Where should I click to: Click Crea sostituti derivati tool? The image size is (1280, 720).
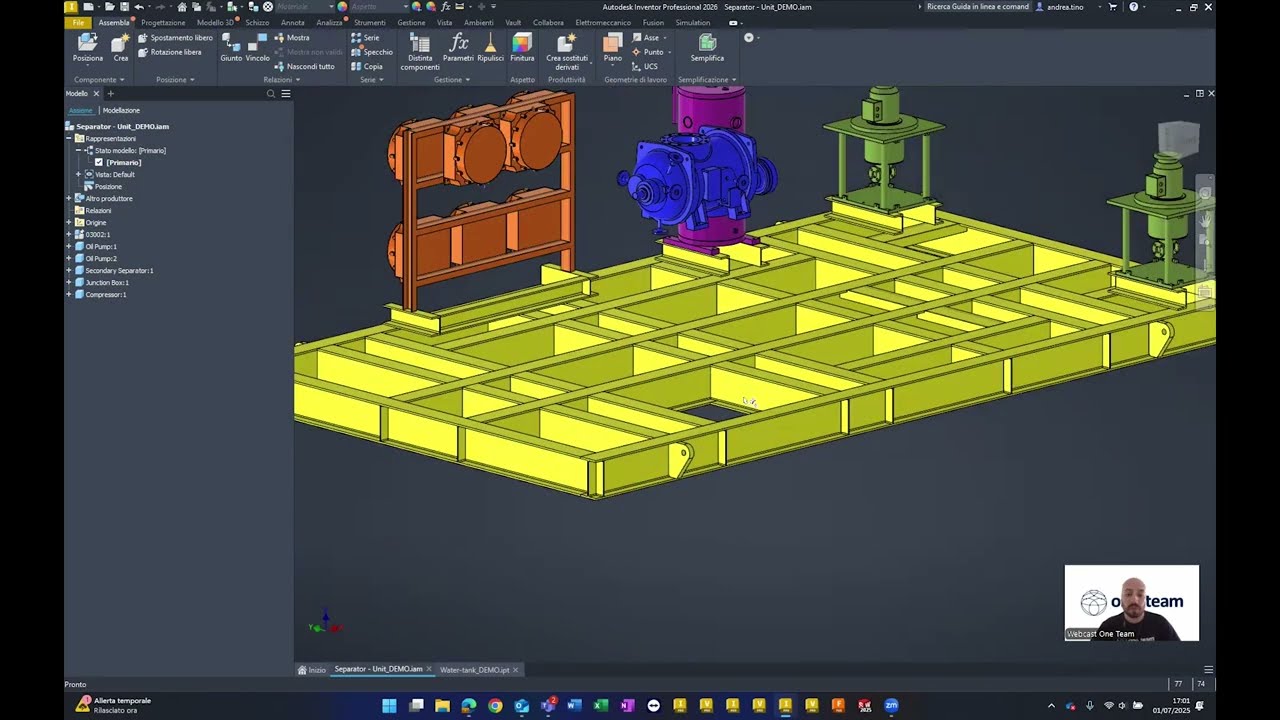tap(567, 52)
